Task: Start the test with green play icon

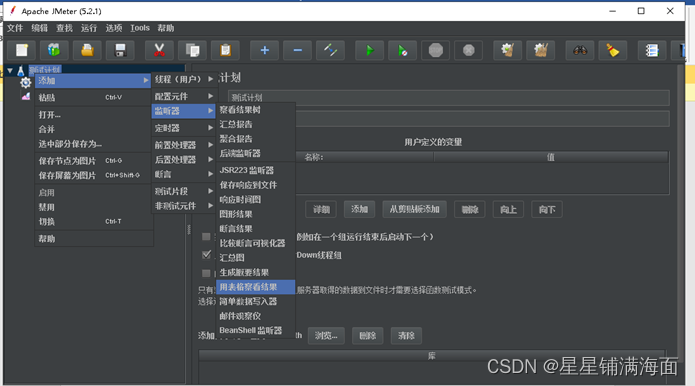Action: 370,51
